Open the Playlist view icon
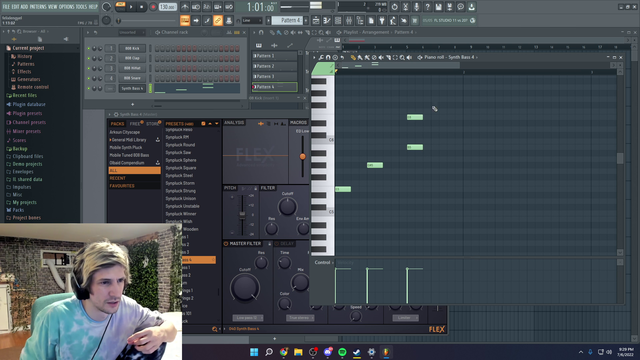Screen dimensions: 640x360 coord(316,20)
